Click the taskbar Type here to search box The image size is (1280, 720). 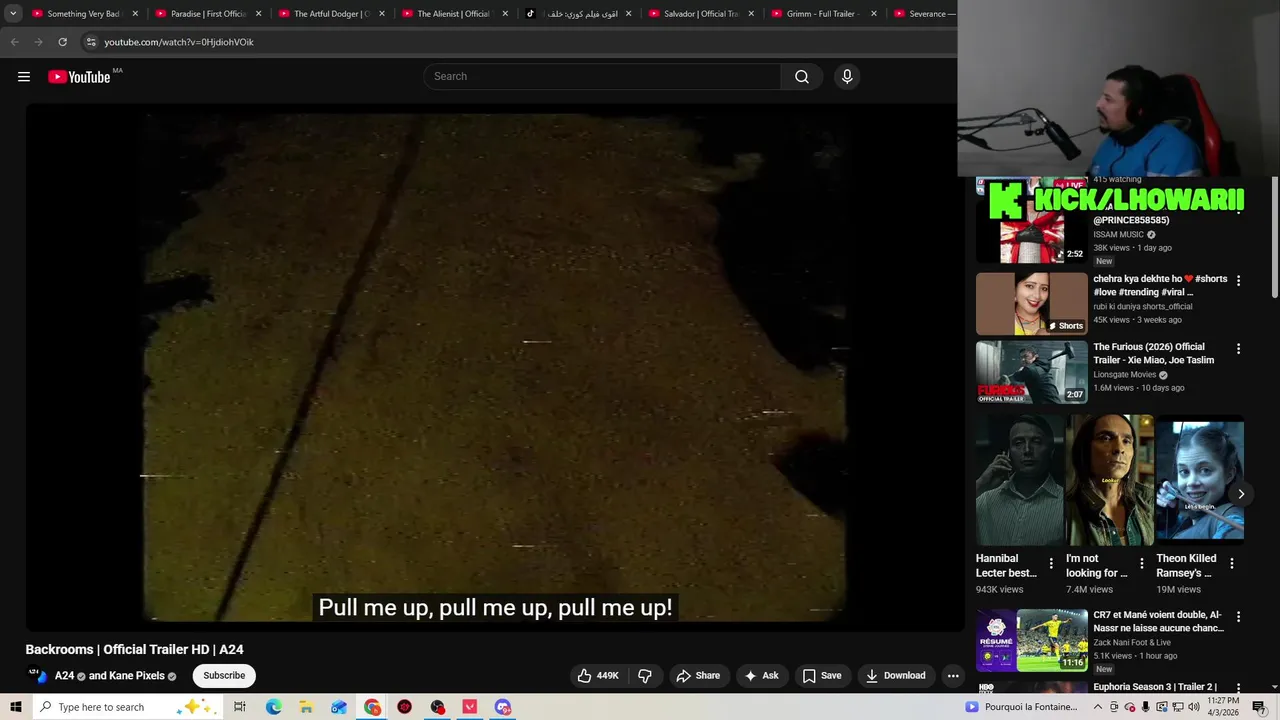pyautogui.click(x=128, y=707)
